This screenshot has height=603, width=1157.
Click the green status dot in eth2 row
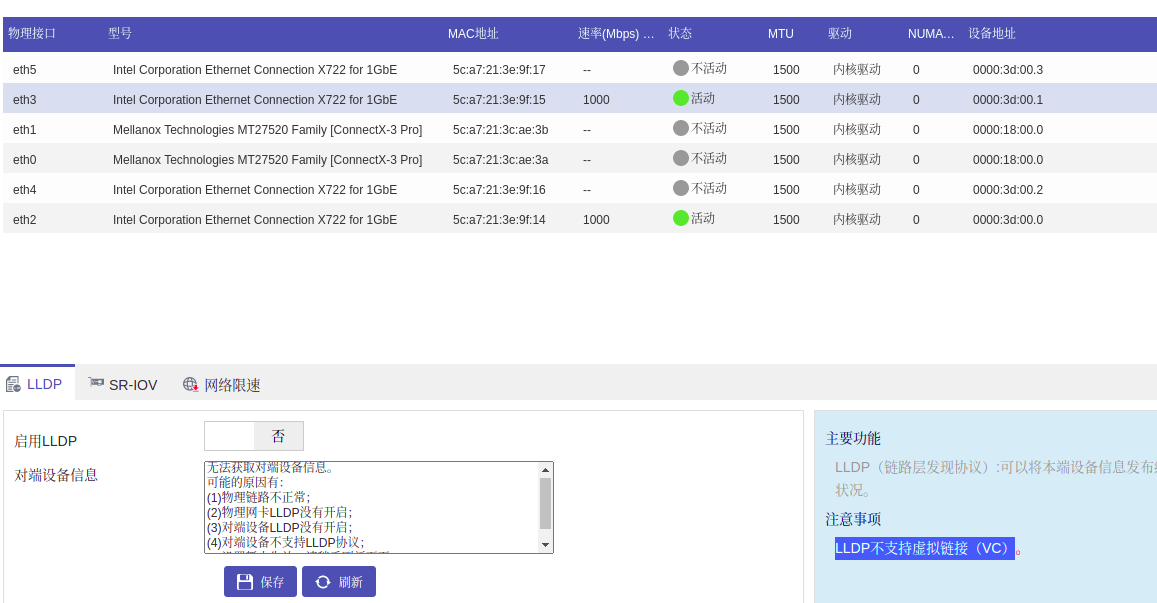pyautogui.click(x=681, y=218)
